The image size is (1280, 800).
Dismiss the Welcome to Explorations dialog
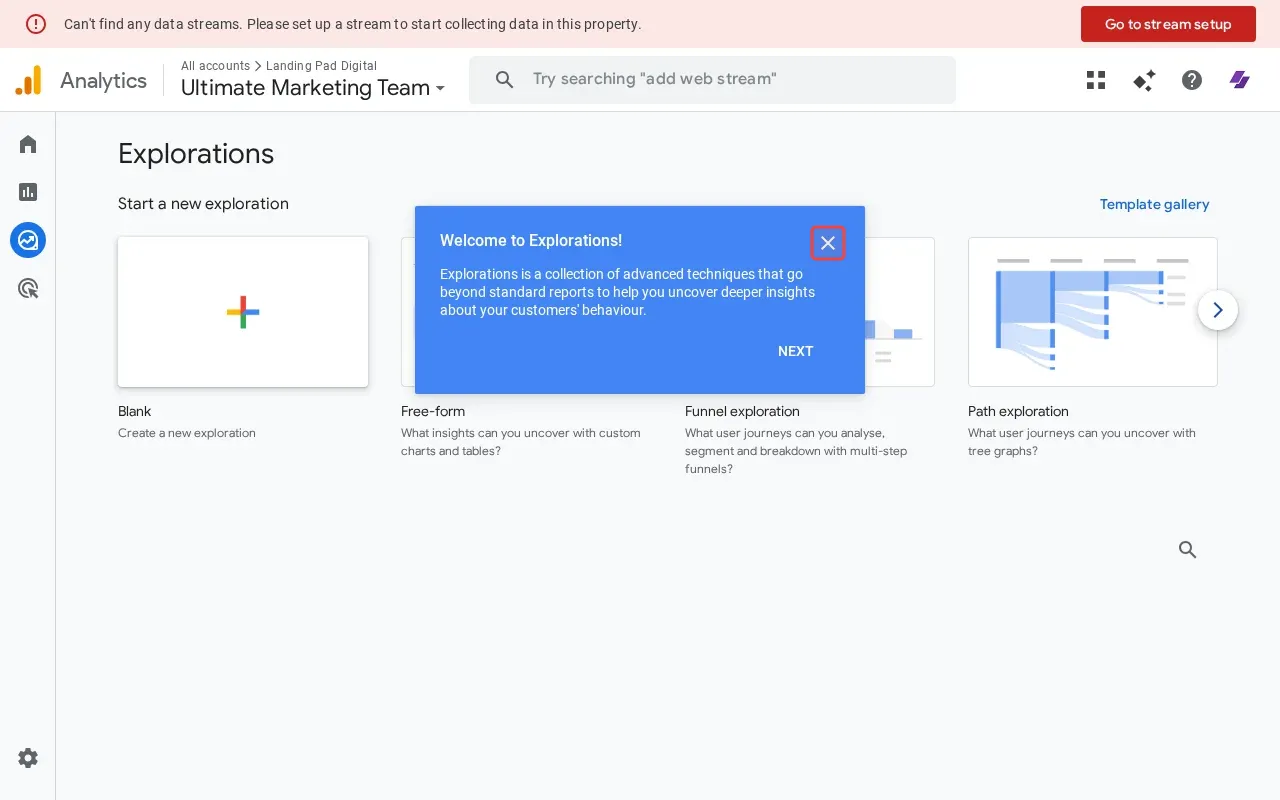(x=828, y=243)
